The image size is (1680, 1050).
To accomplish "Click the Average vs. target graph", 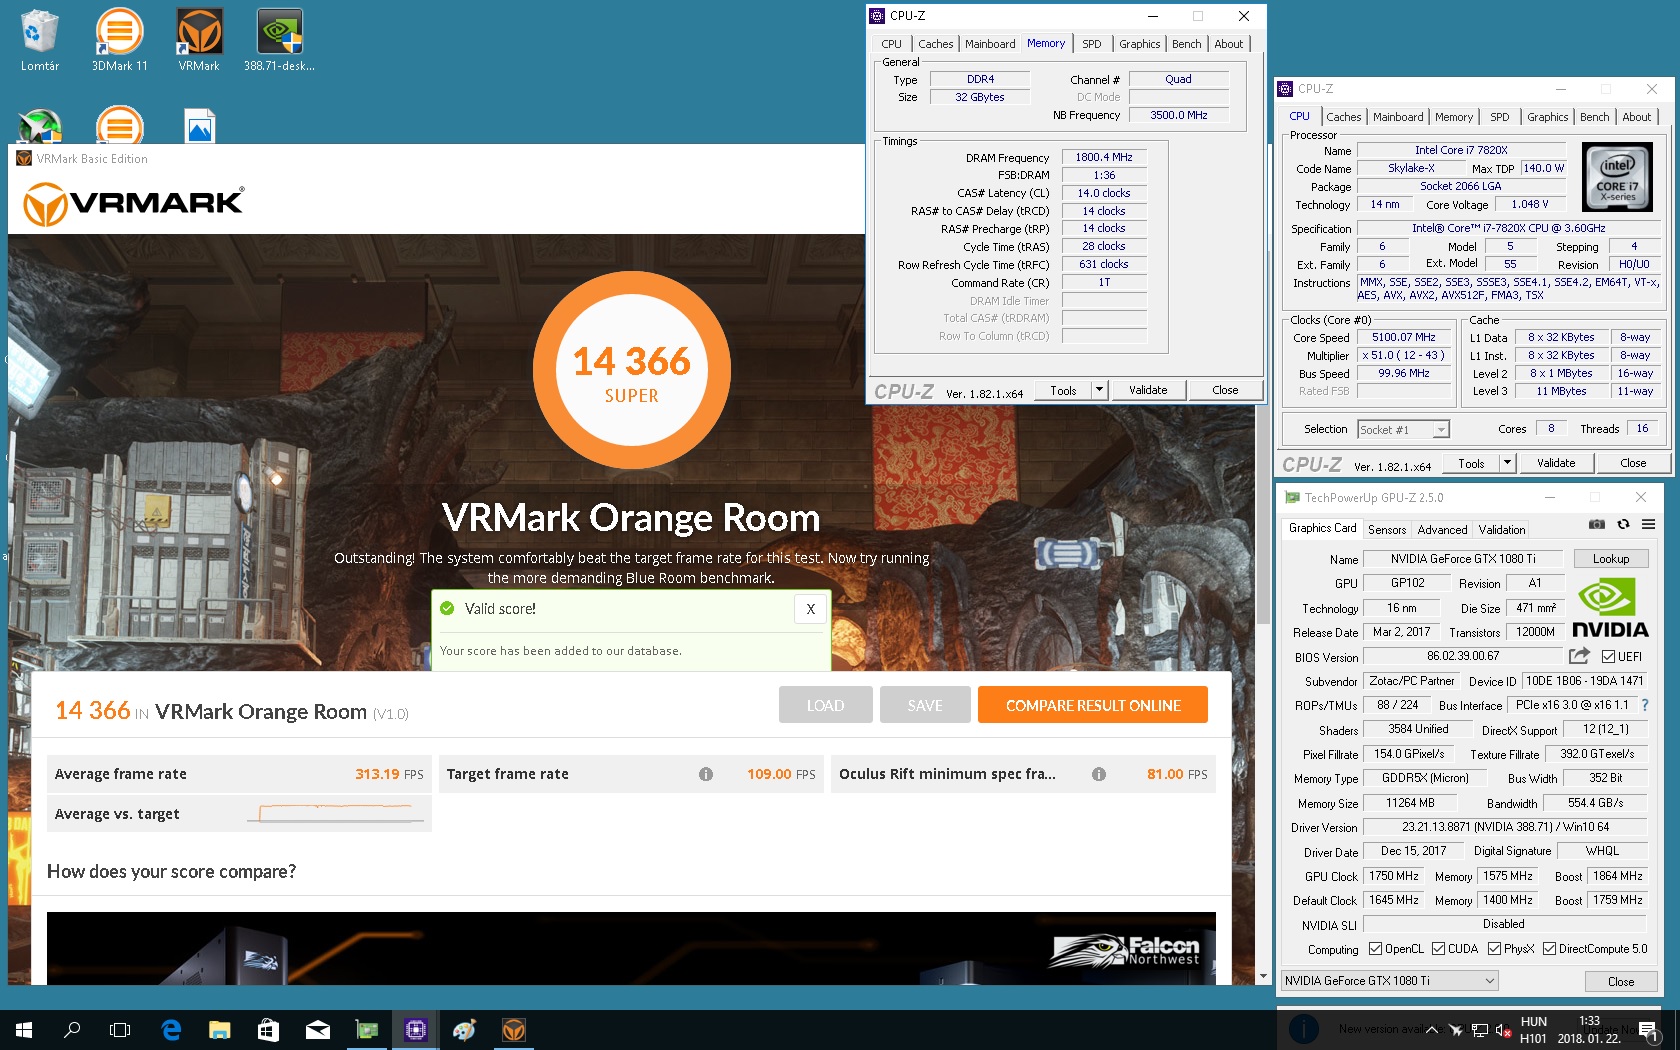I will click(337, 814).
